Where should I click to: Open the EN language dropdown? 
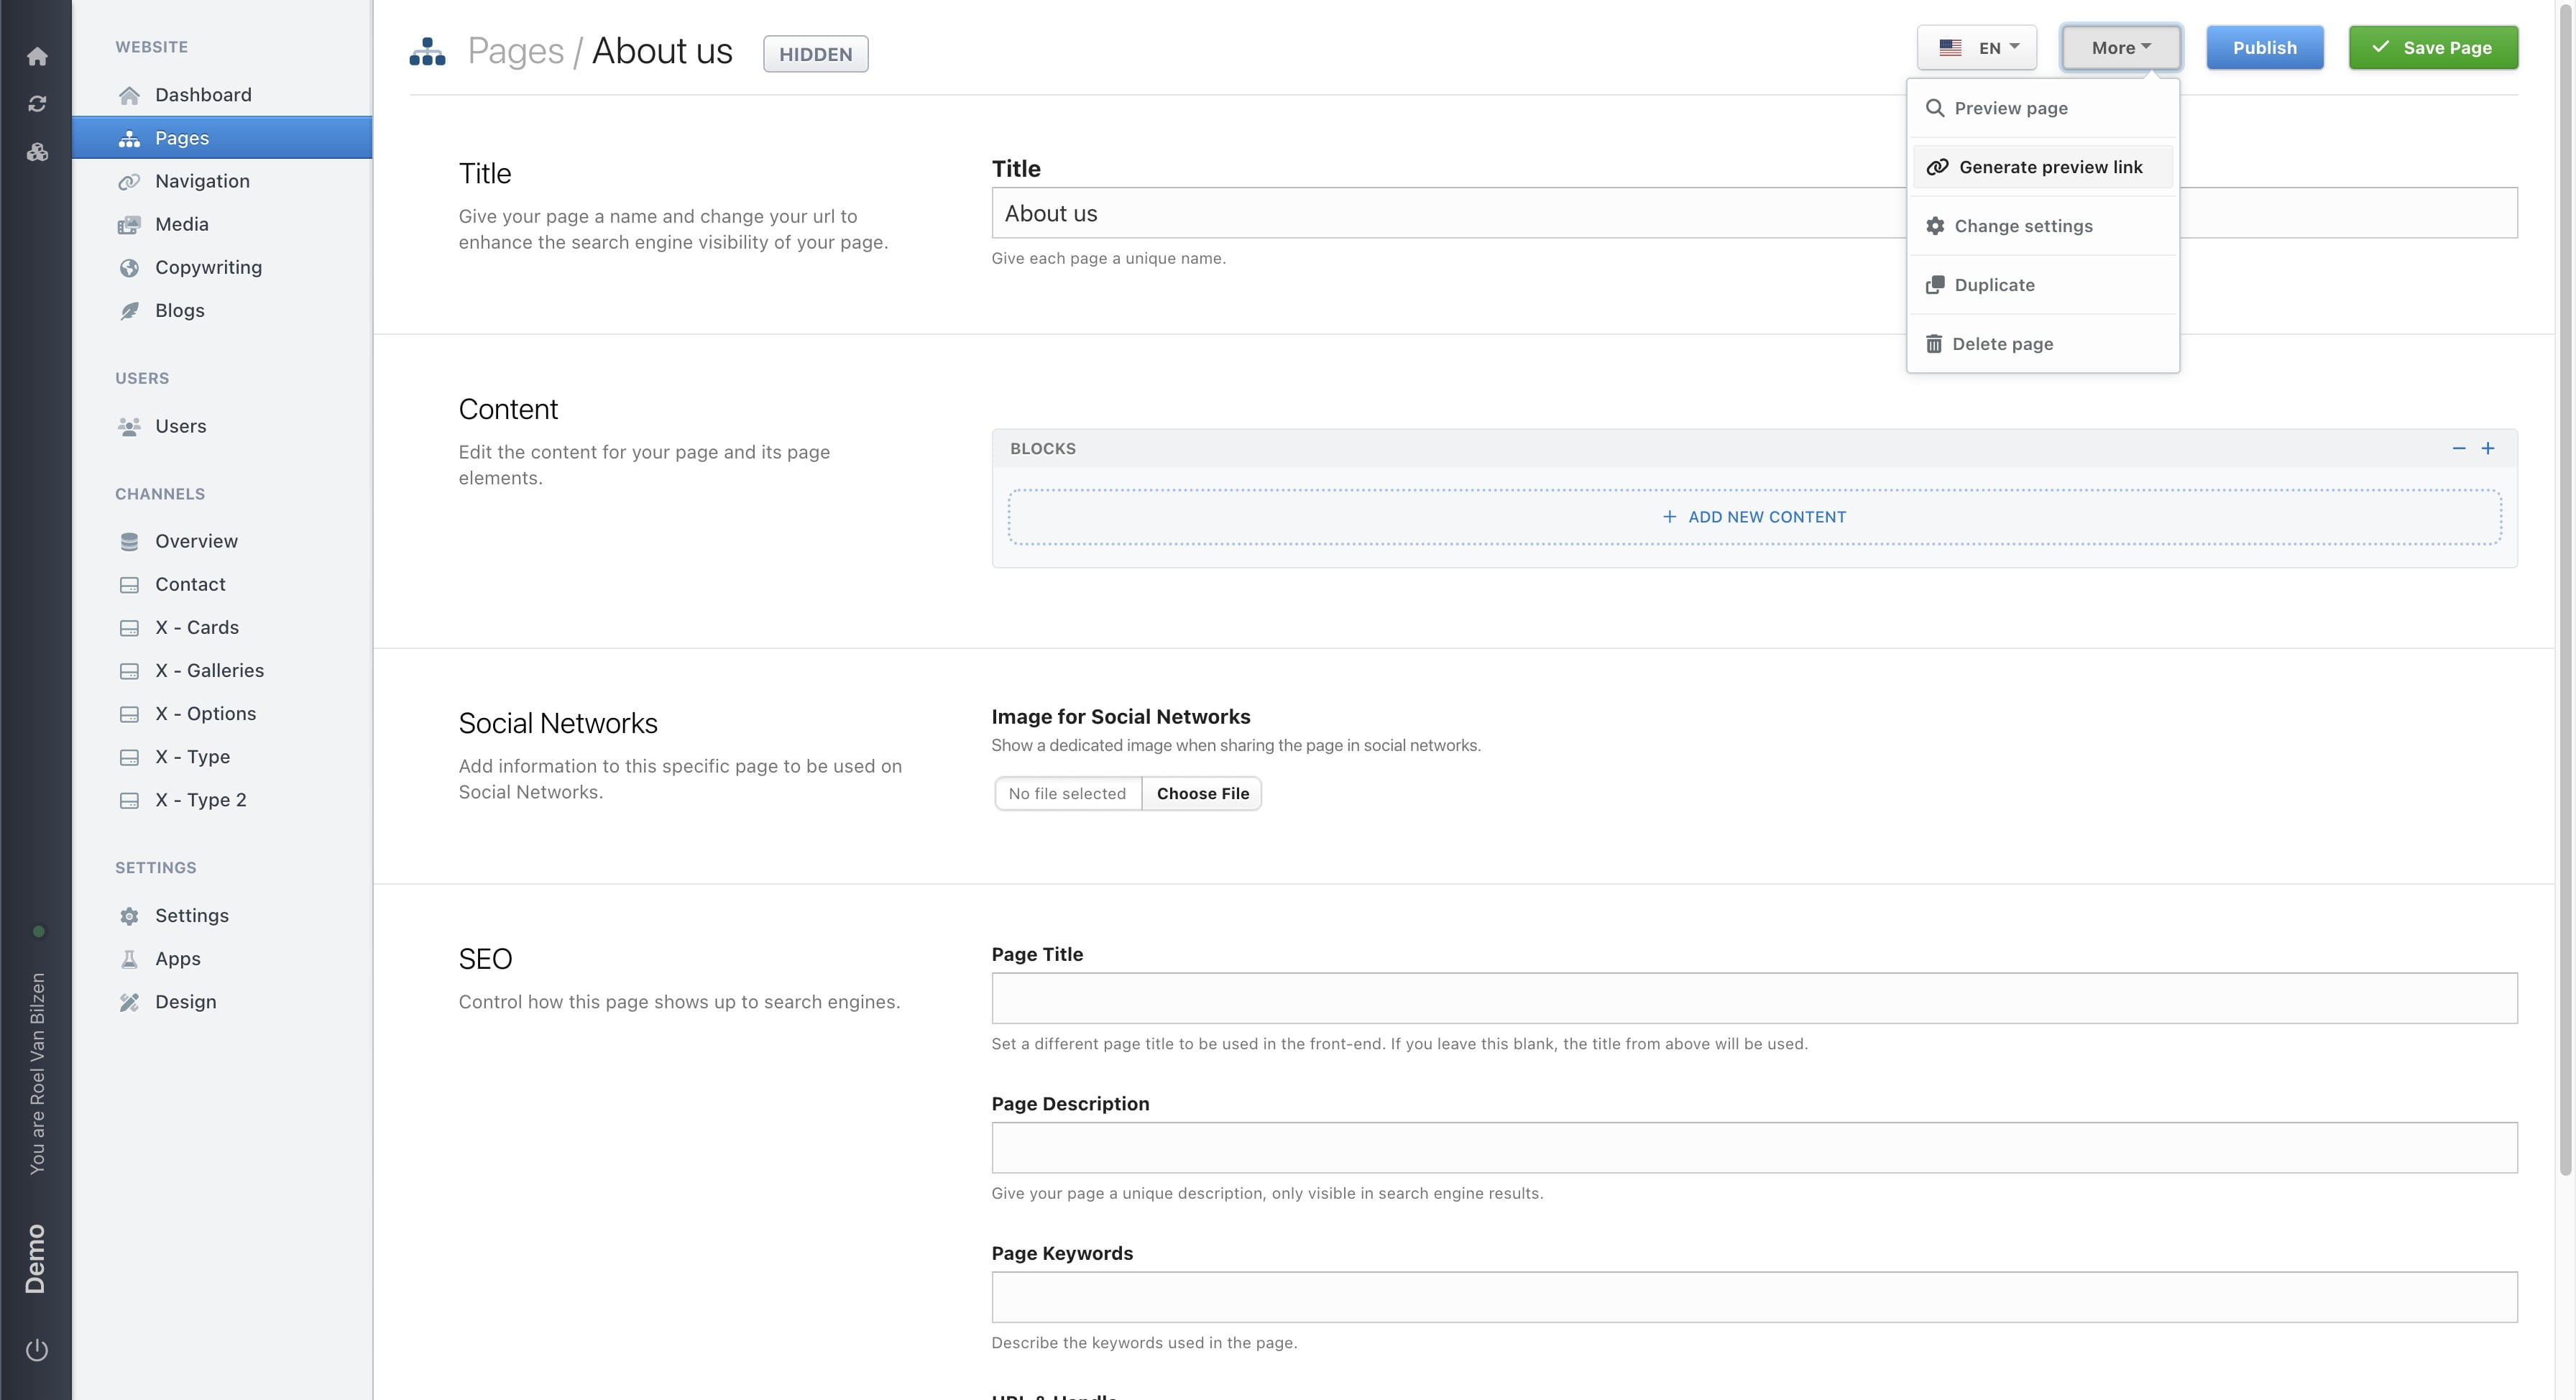1977,47
